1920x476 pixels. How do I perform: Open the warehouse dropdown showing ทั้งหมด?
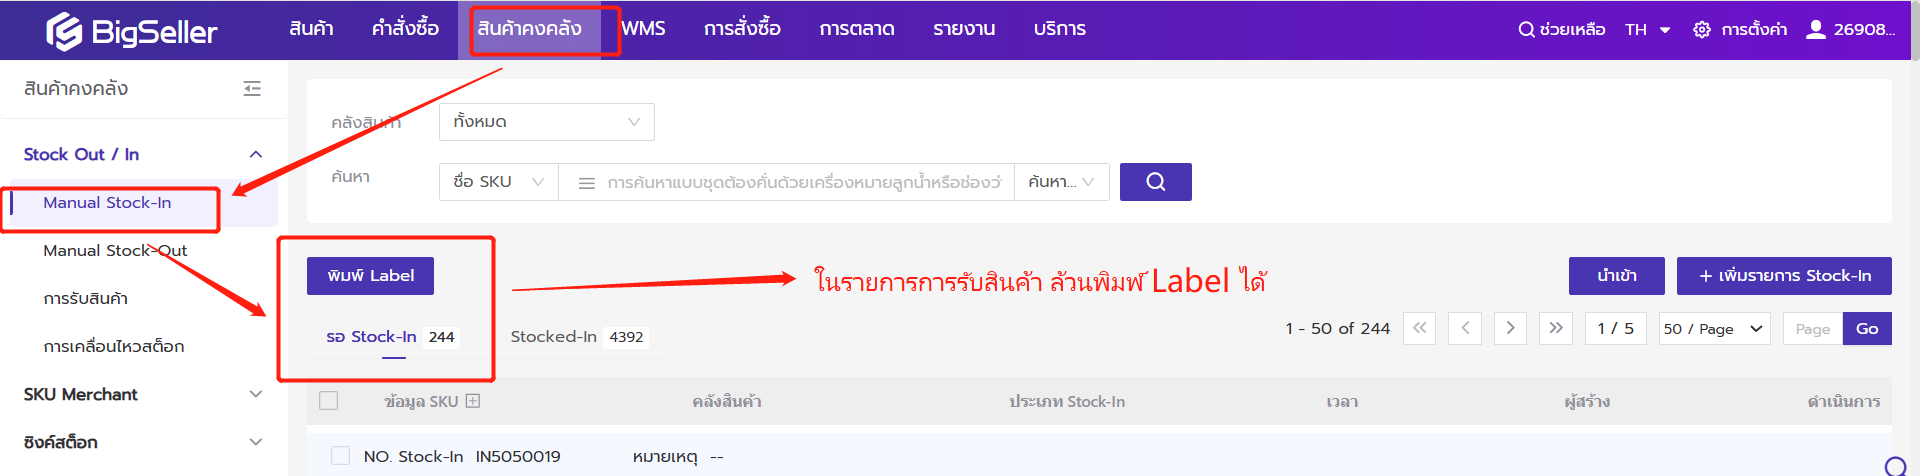(x=546, y=122)
